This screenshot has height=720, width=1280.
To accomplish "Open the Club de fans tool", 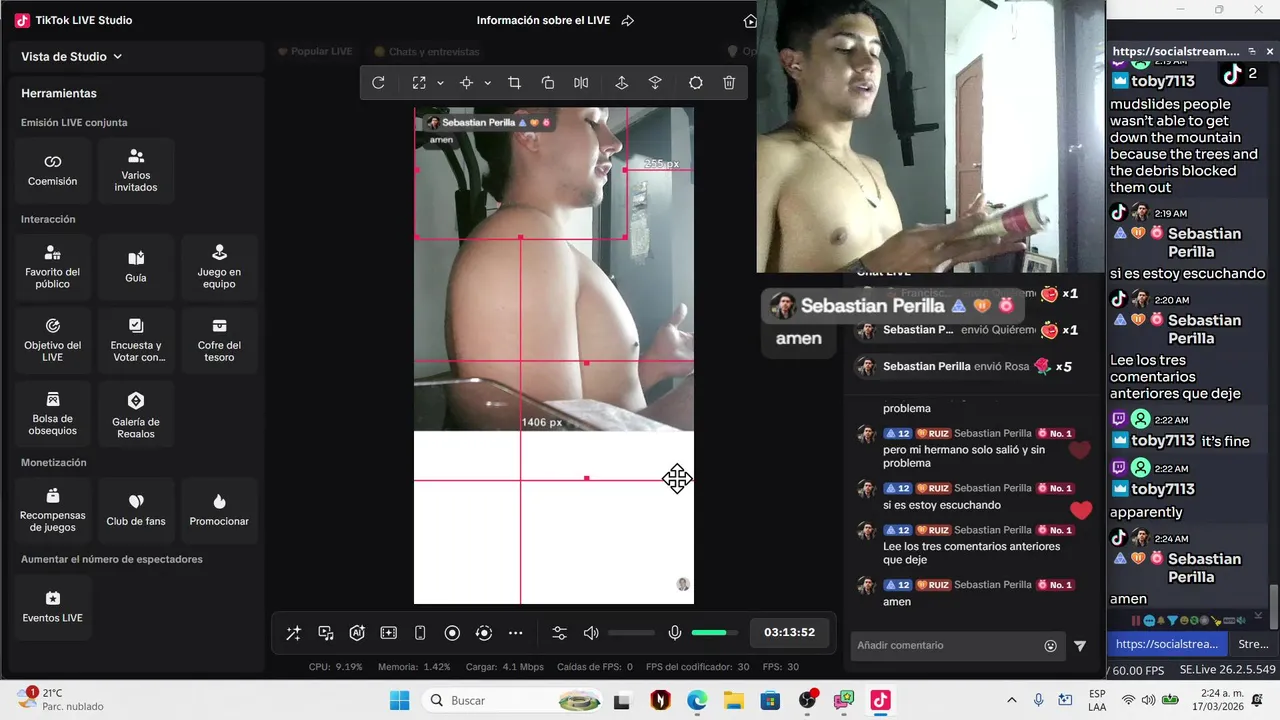I will [x=136, y=510].
